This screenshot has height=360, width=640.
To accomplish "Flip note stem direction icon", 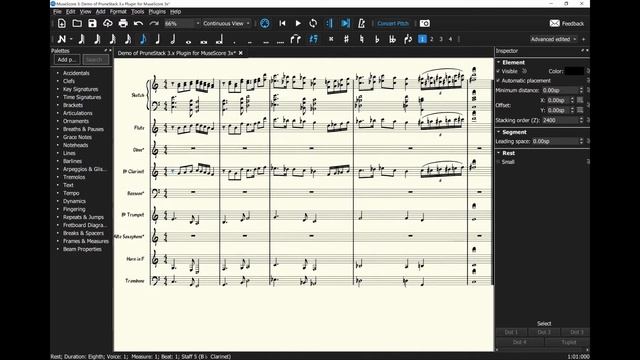I will tap(408, 39).
